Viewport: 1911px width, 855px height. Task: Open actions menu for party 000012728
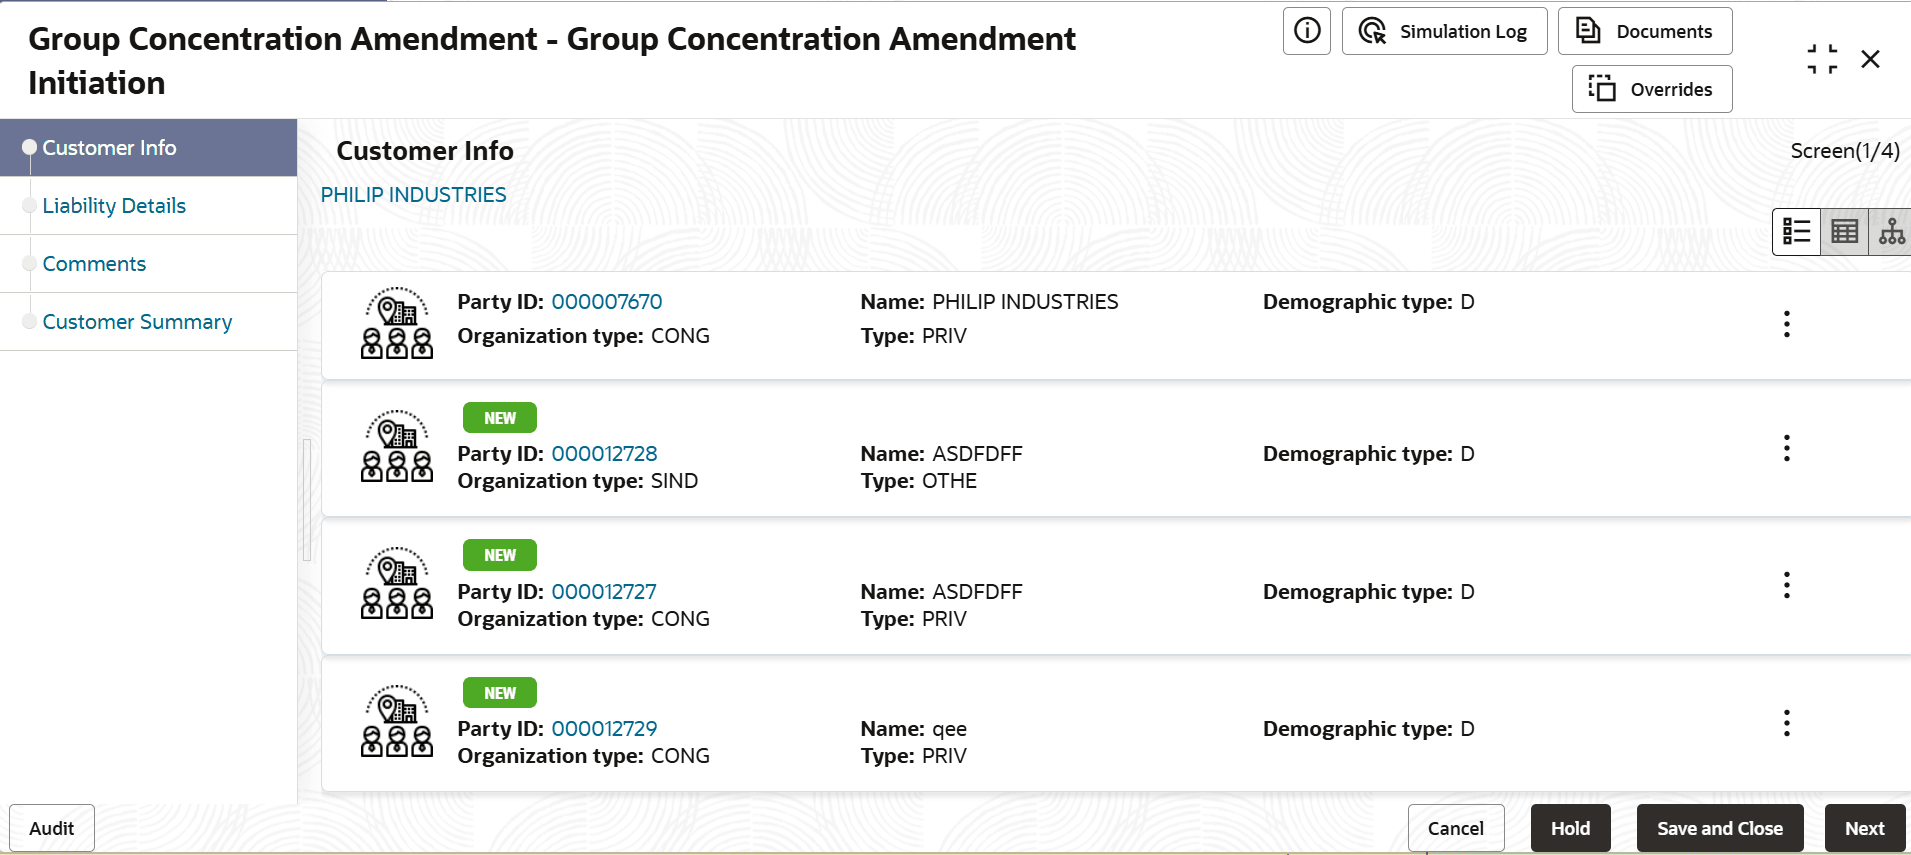point(1786,448)
